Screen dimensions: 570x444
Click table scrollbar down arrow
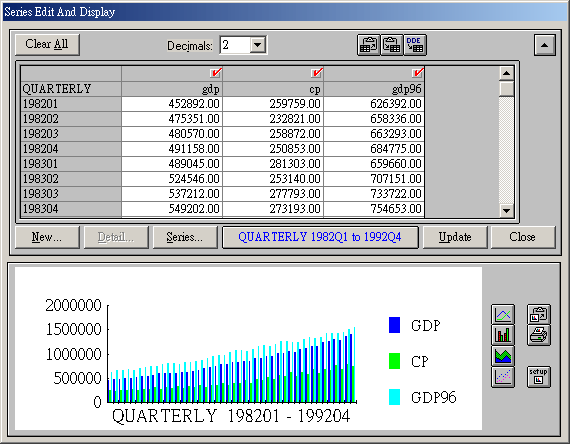506,210
